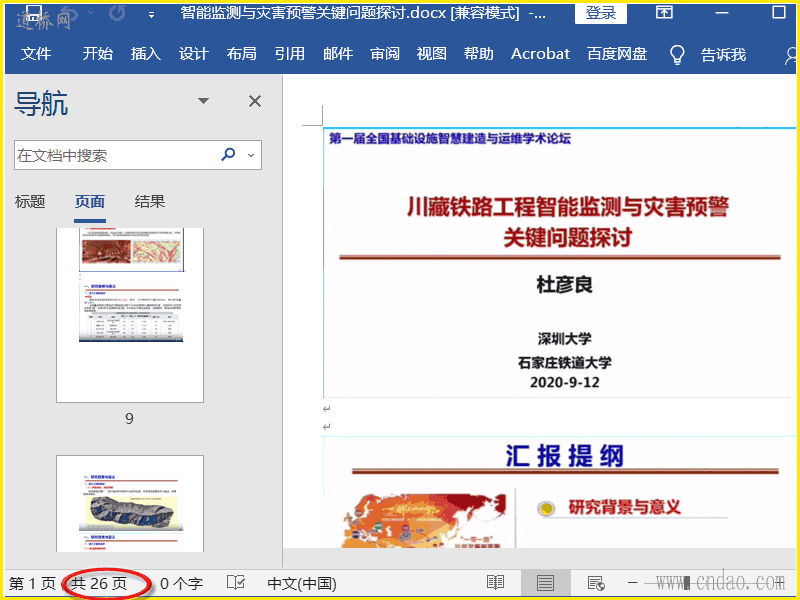Click the 告诉我 lightbulb icon
Viewport: 800px width, 600px height.
[x=677, y=54]
